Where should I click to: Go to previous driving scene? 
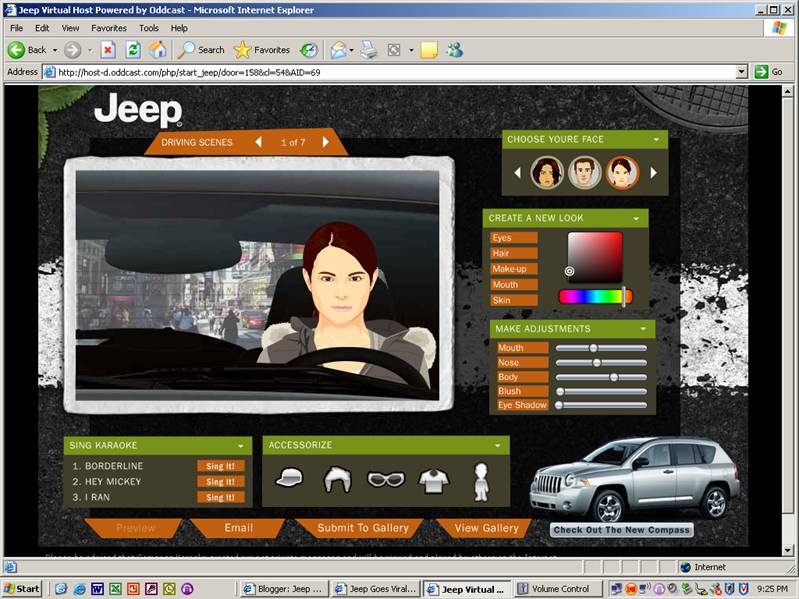click(x=258, y=142)
